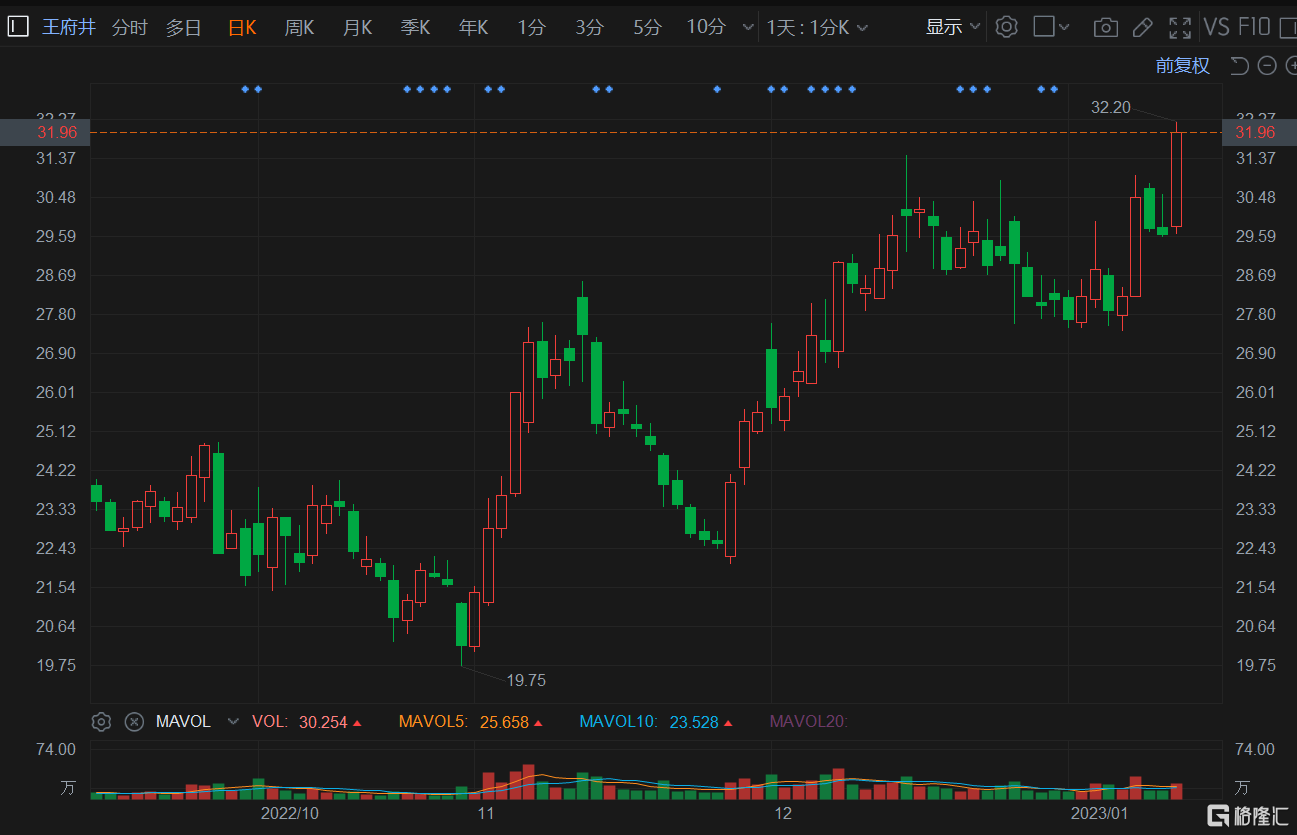
Task: Click the VOL: 30.254 value
Action: click(307, 722)
